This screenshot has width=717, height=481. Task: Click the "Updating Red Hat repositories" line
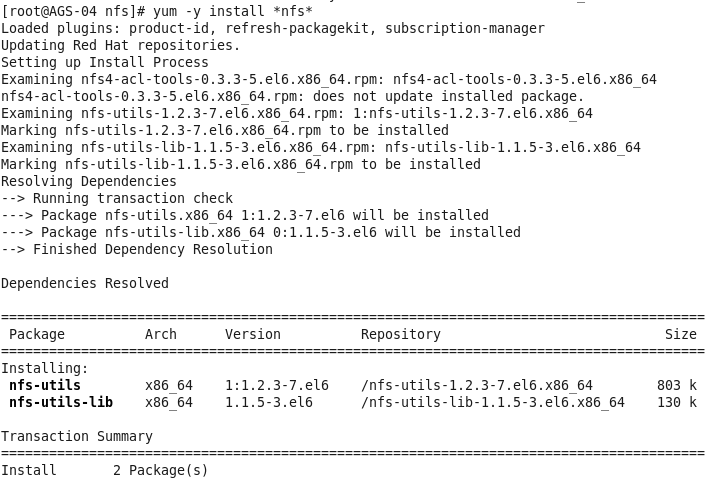coord(120,45)
